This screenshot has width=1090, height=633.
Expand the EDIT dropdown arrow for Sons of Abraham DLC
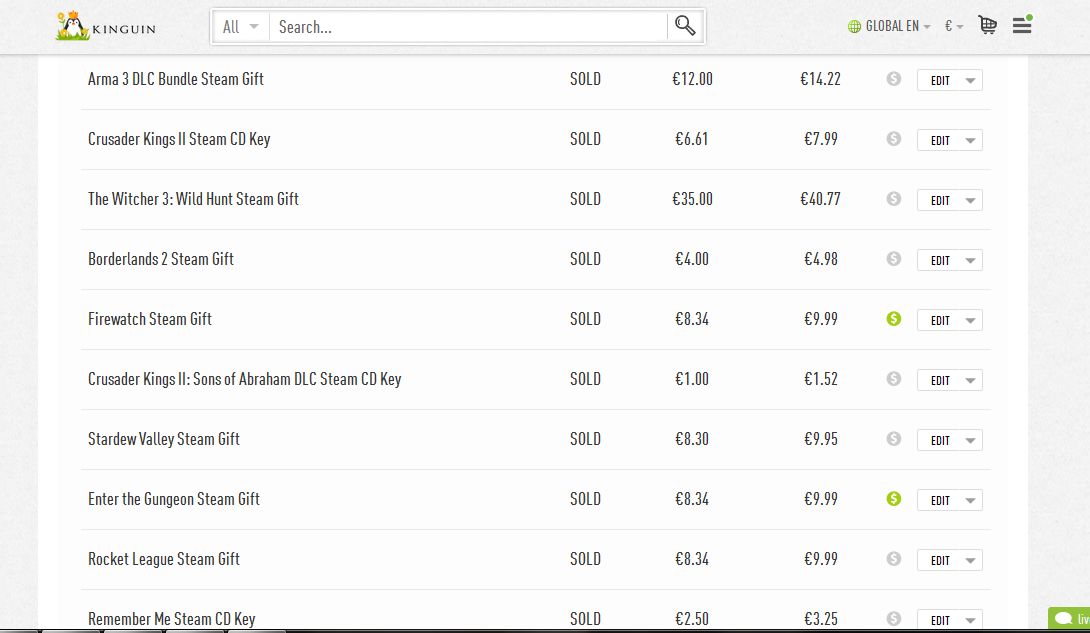(x=970, y=380)
